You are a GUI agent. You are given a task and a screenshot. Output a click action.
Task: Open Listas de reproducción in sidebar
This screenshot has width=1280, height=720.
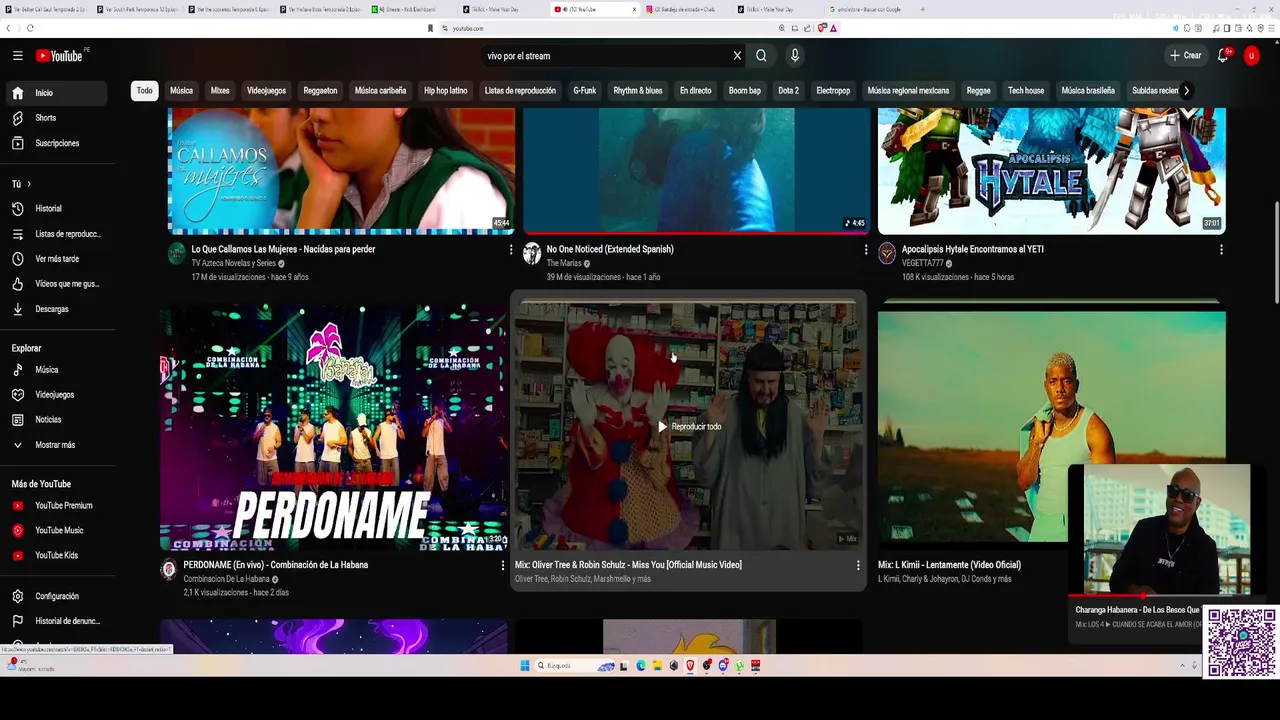pyautogui.click(x=58, y=234)
